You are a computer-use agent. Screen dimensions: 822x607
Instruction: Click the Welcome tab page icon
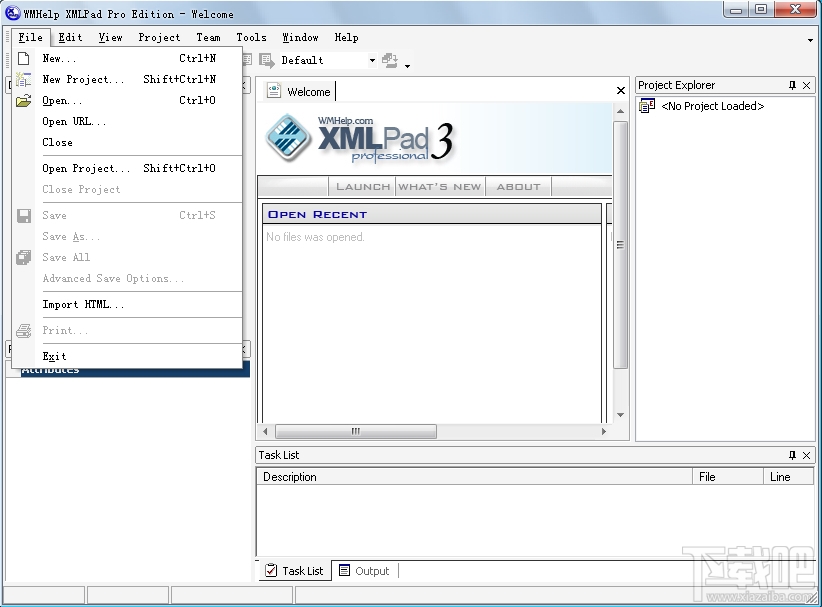point(274,91)
